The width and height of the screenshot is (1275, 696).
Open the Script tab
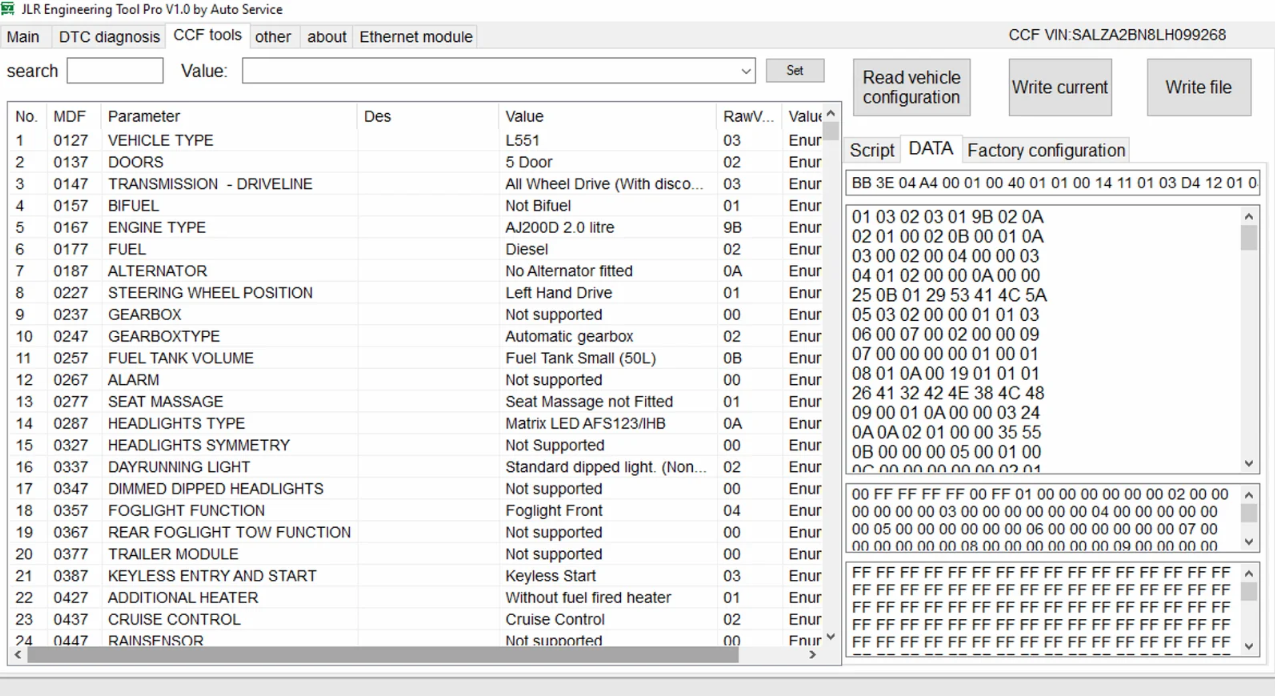pos(872,150)
